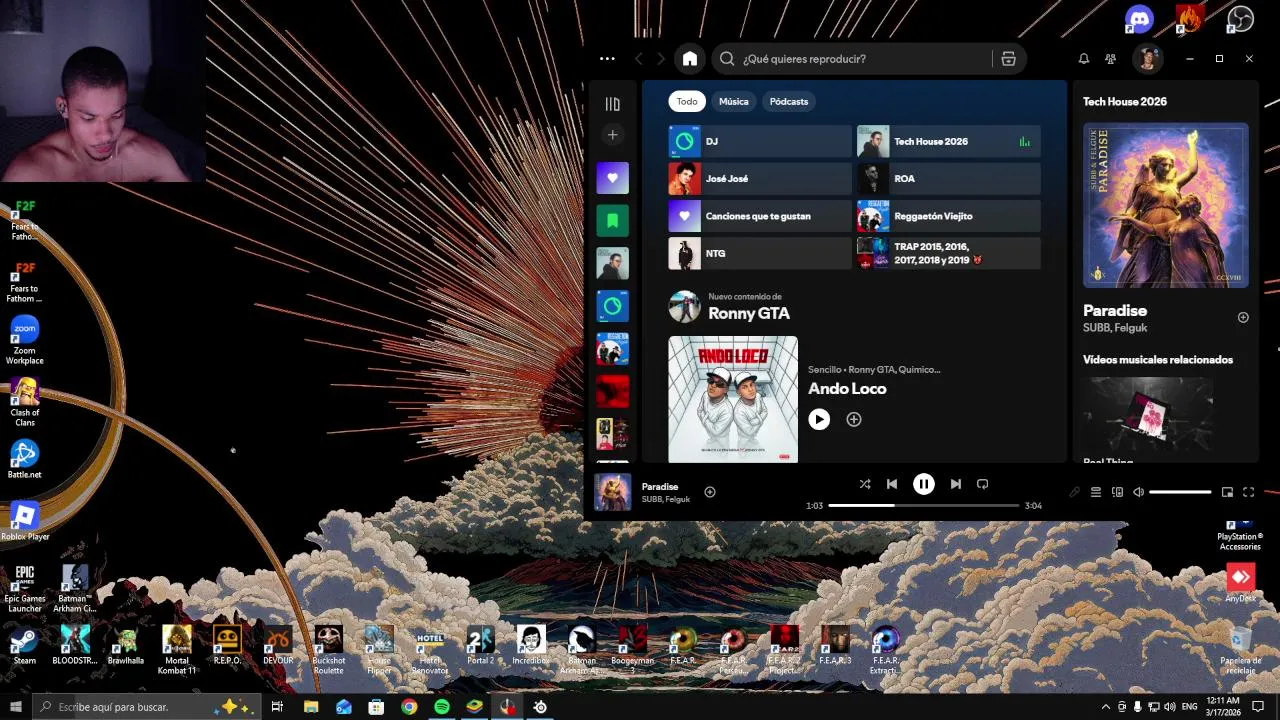Open Windows Start menu
Viewport: 1280px width, 720px height.
16,707
